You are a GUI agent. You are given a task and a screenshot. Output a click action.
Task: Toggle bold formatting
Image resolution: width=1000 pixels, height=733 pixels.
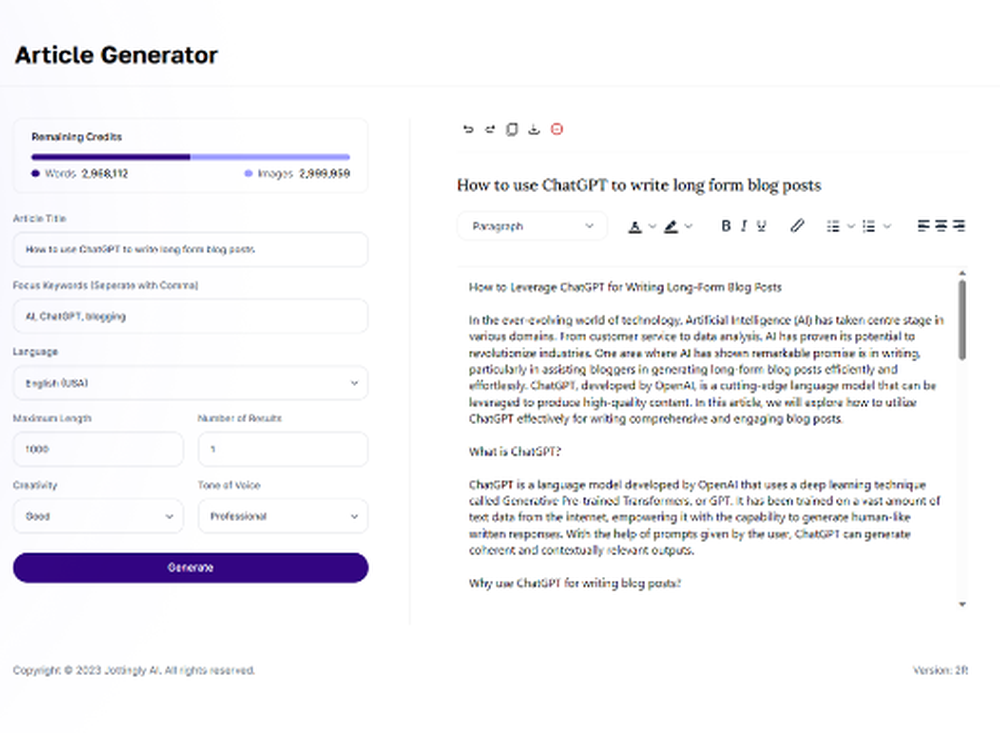(x=726, y=226)
